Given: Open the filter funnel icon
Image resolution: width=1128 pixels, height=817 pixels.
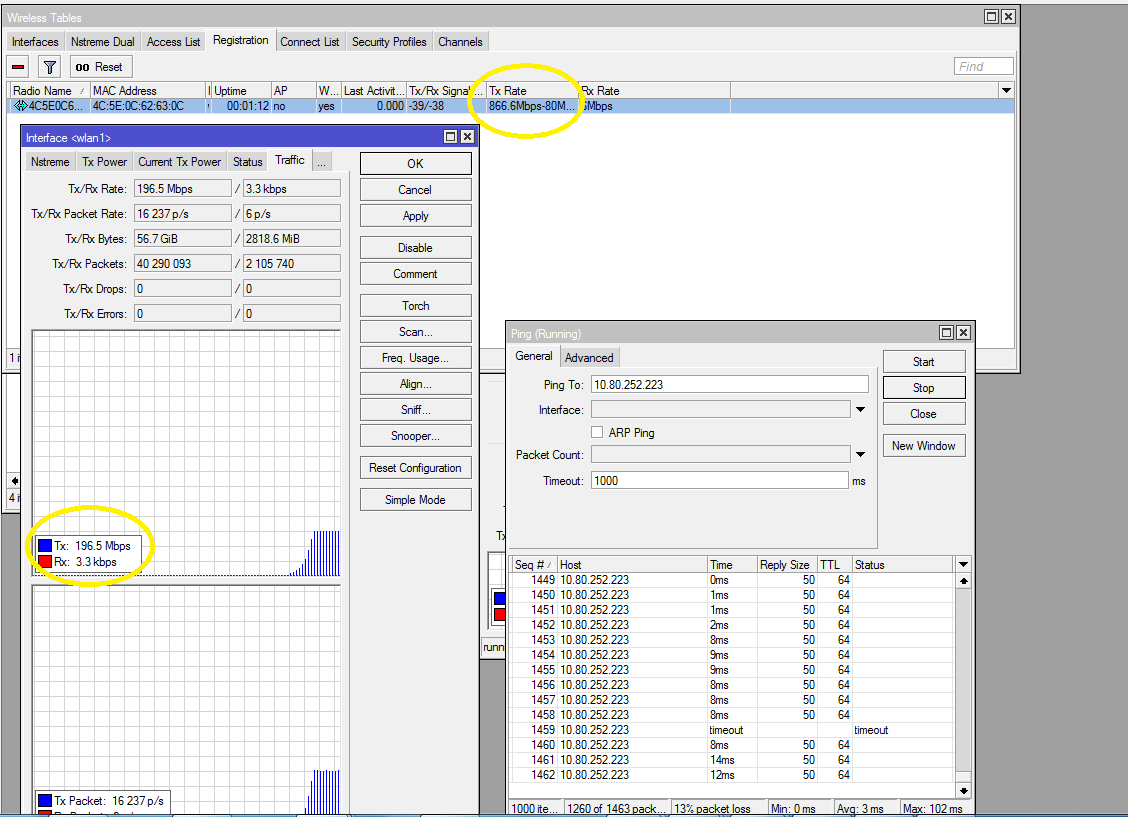Looking at the screenshot, I should pos(49,67).
